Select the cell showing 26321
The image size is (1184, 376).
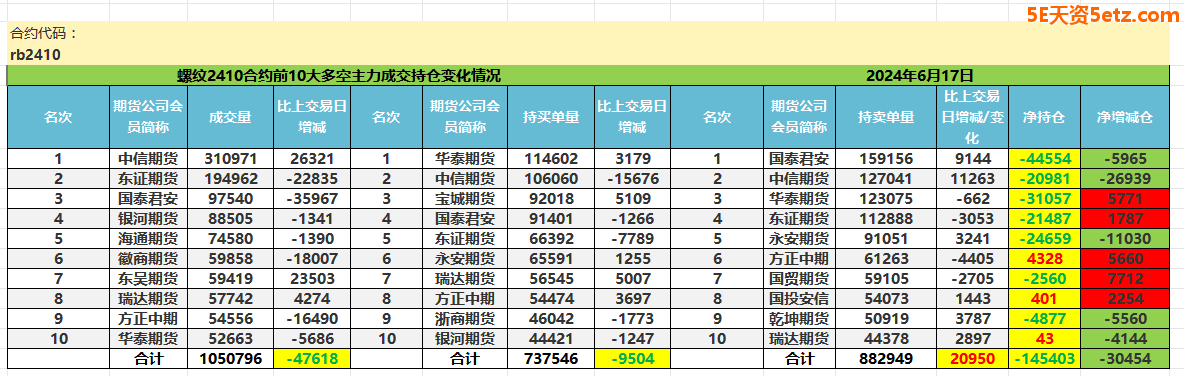click(x=311, y=159)
